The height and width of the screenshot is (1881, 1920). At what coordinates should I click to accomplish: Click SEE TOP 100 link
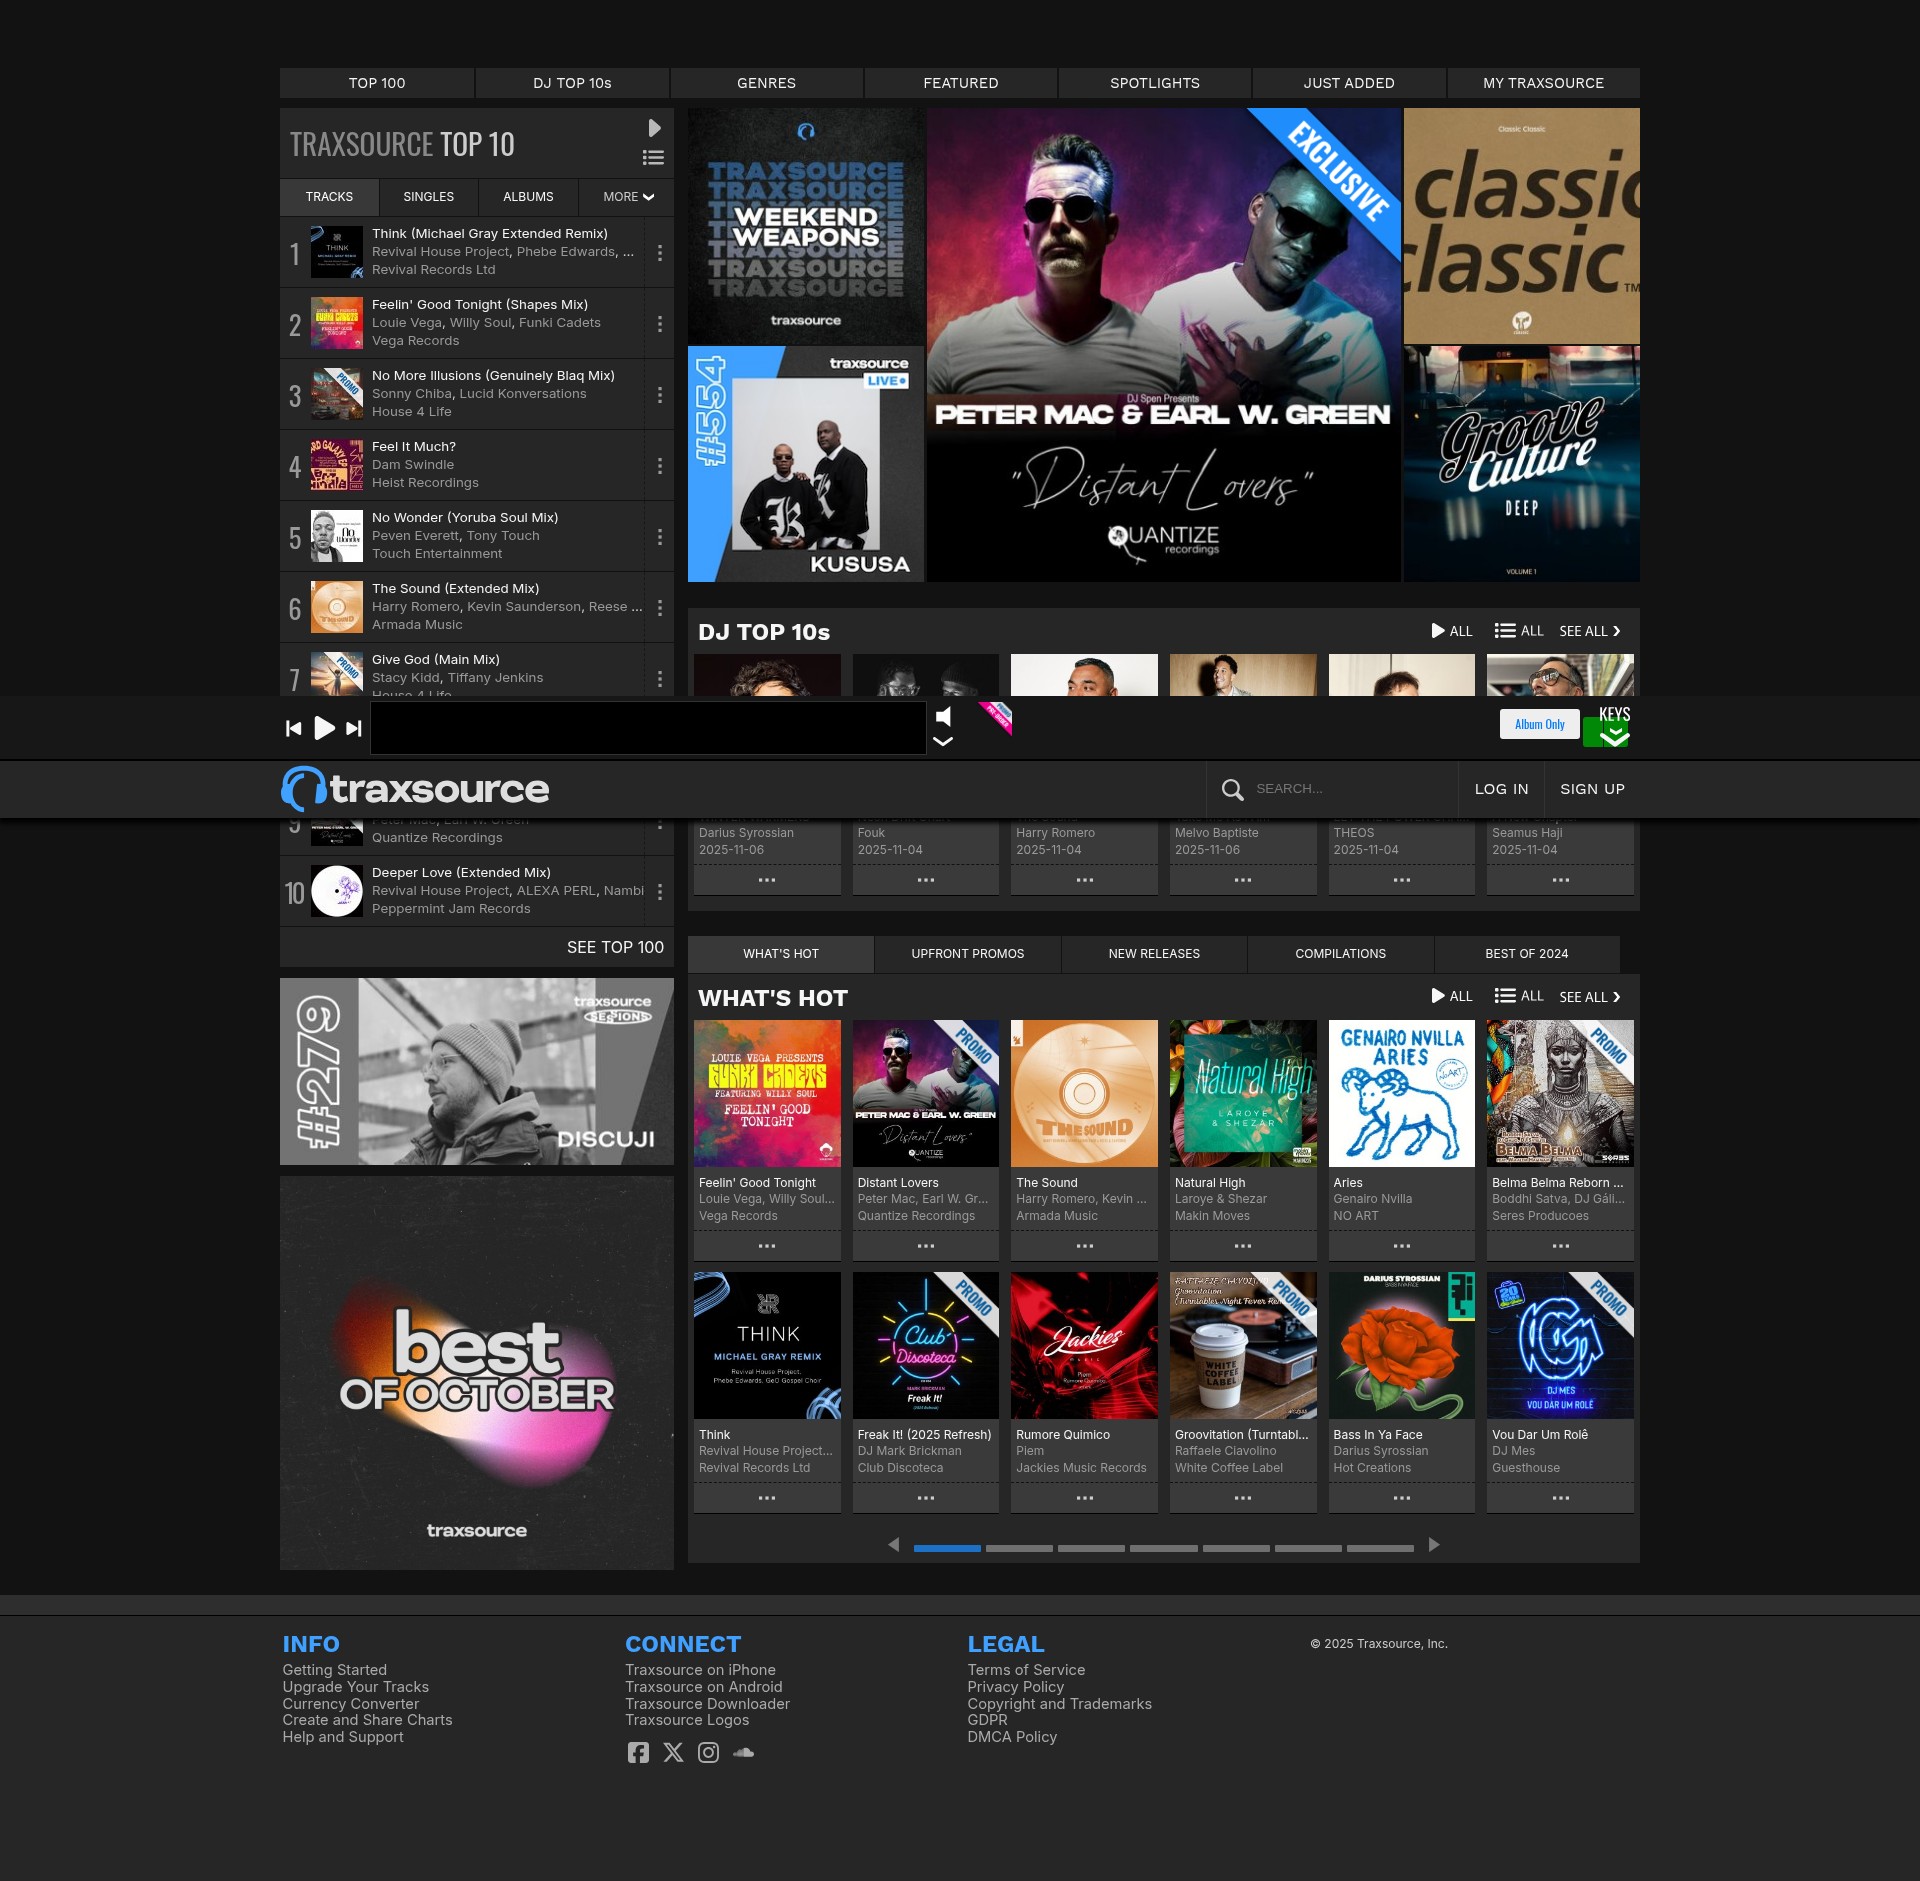click(x=615, y=947)
